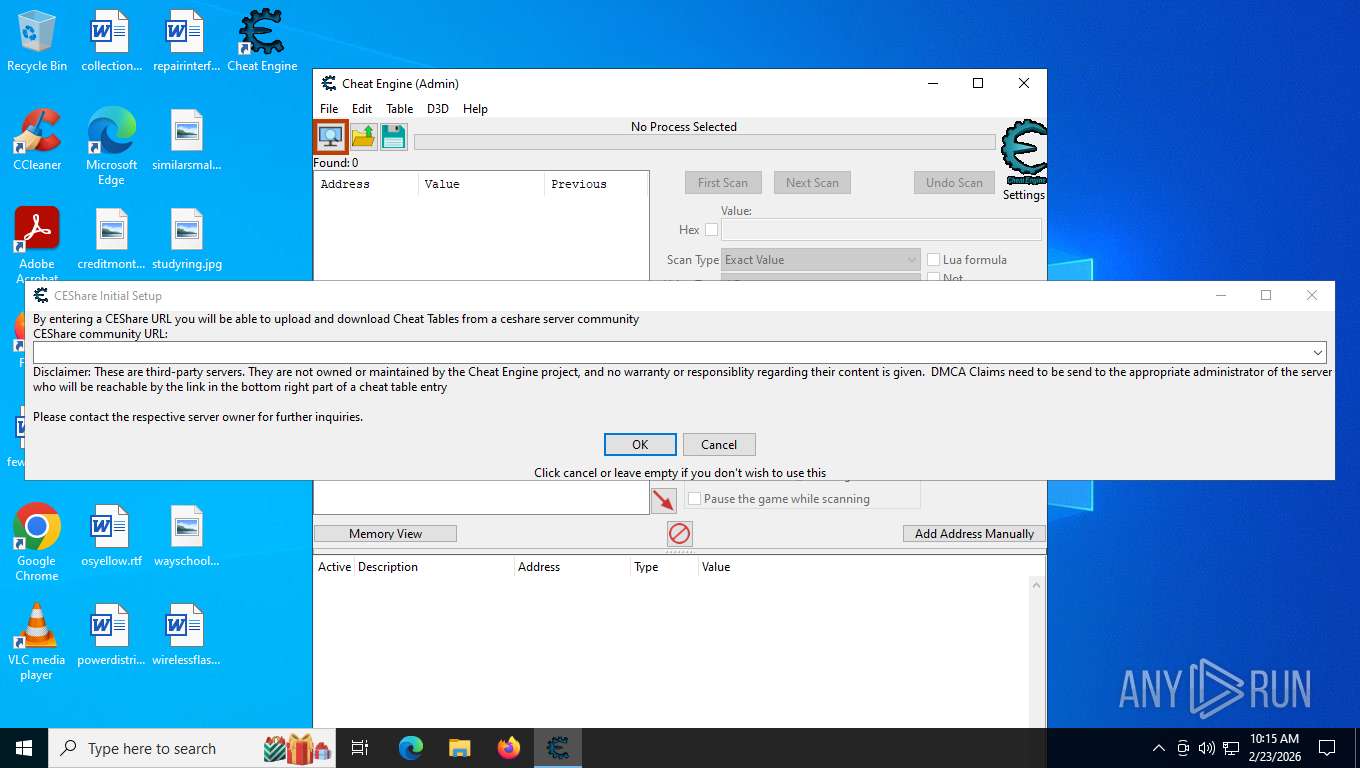Select the wirelessflas... document icon
The height and width of the screenshot is (768, 1360).
coord(187,635)
